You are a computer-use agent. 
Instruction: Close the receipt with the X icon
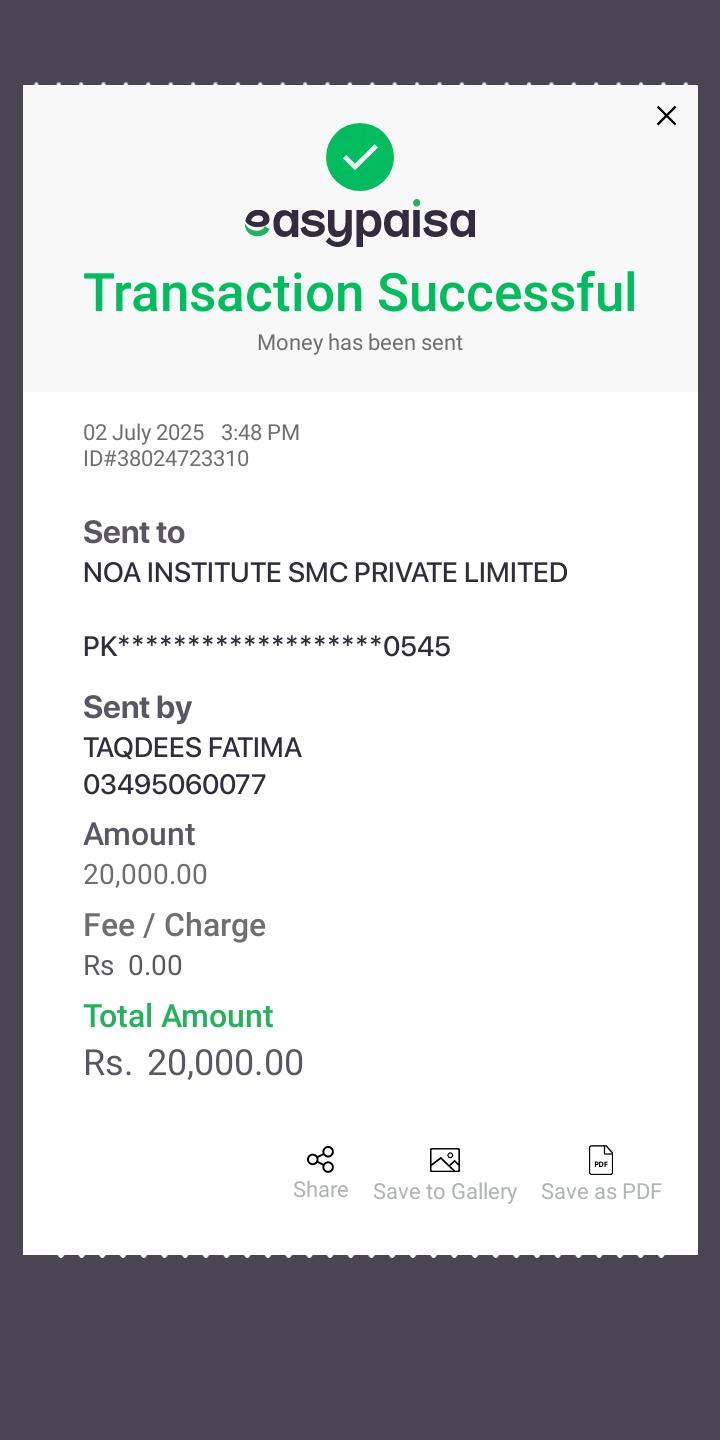tap(666, 116)
